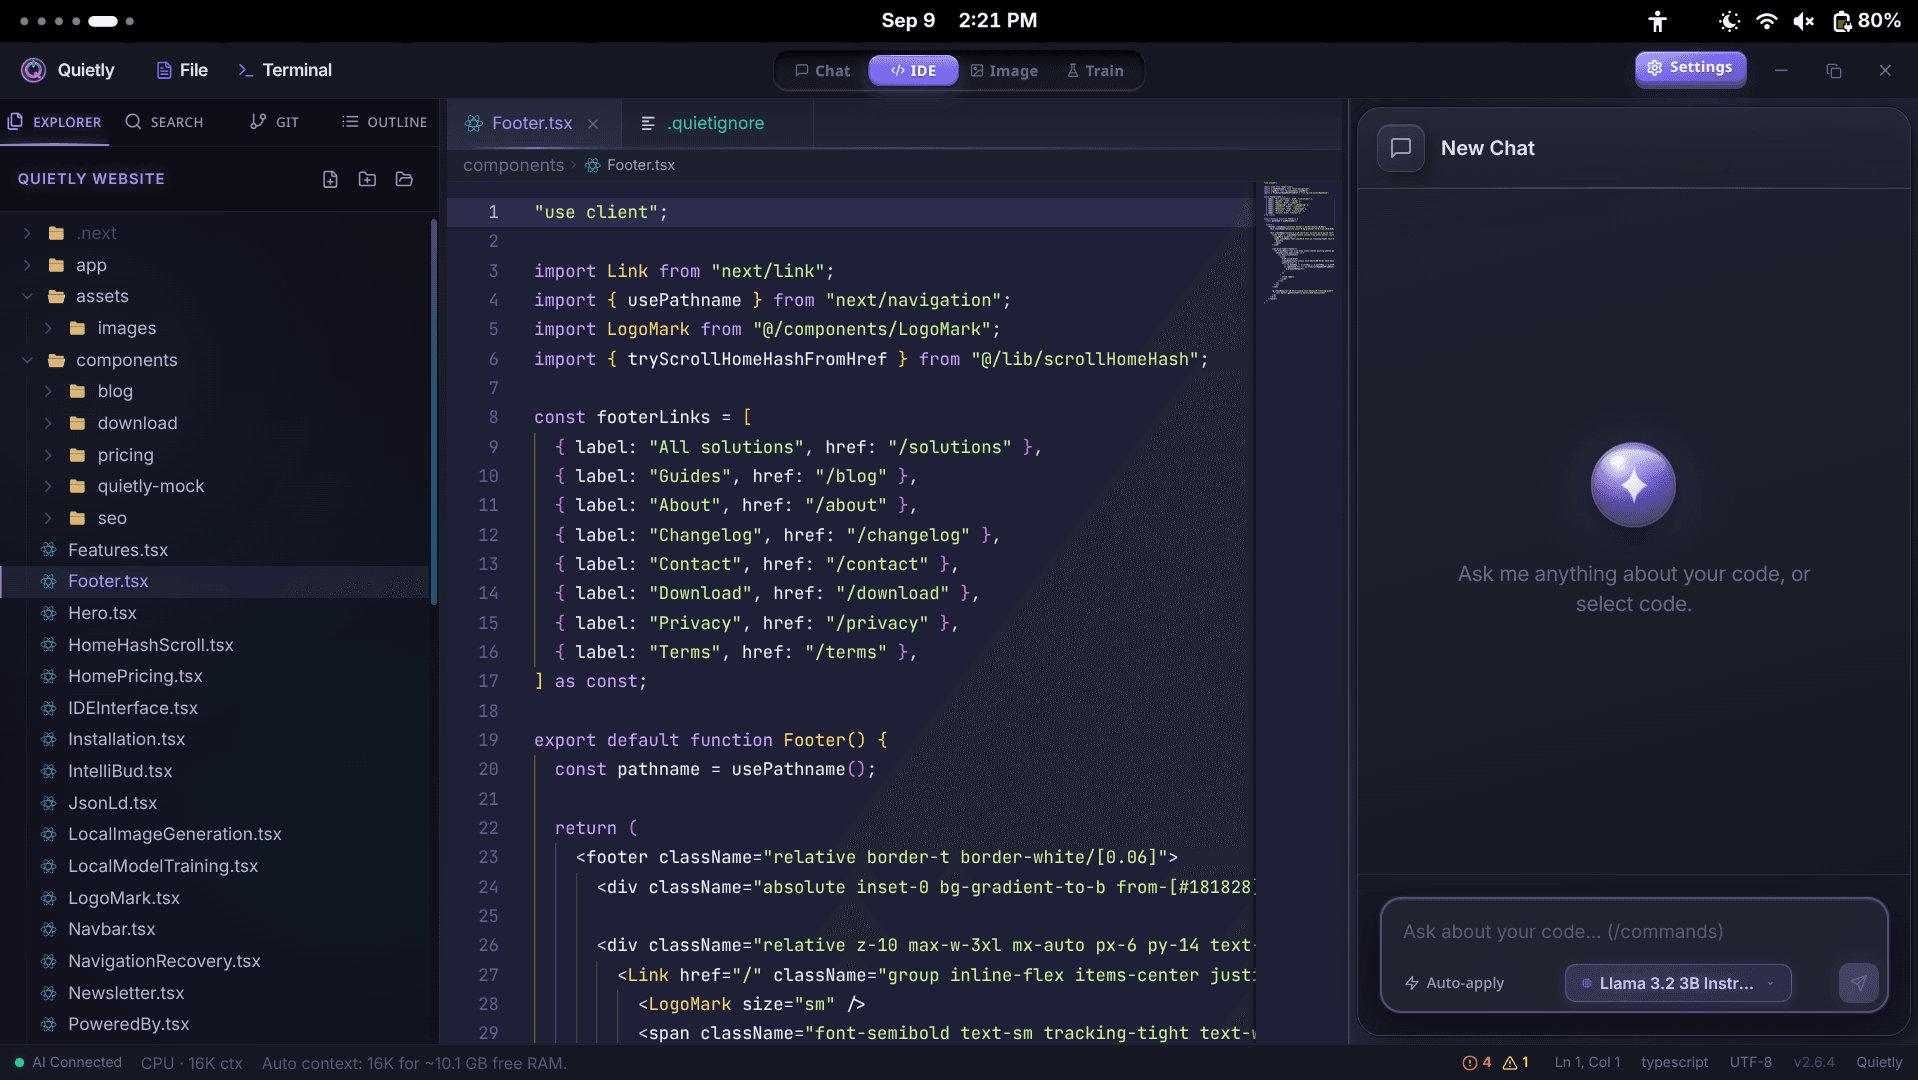This screenshot has height=1080, width=1918.
Task: Click the breadcrumb Footer.tsx file entry
Action: pos(630,165)
